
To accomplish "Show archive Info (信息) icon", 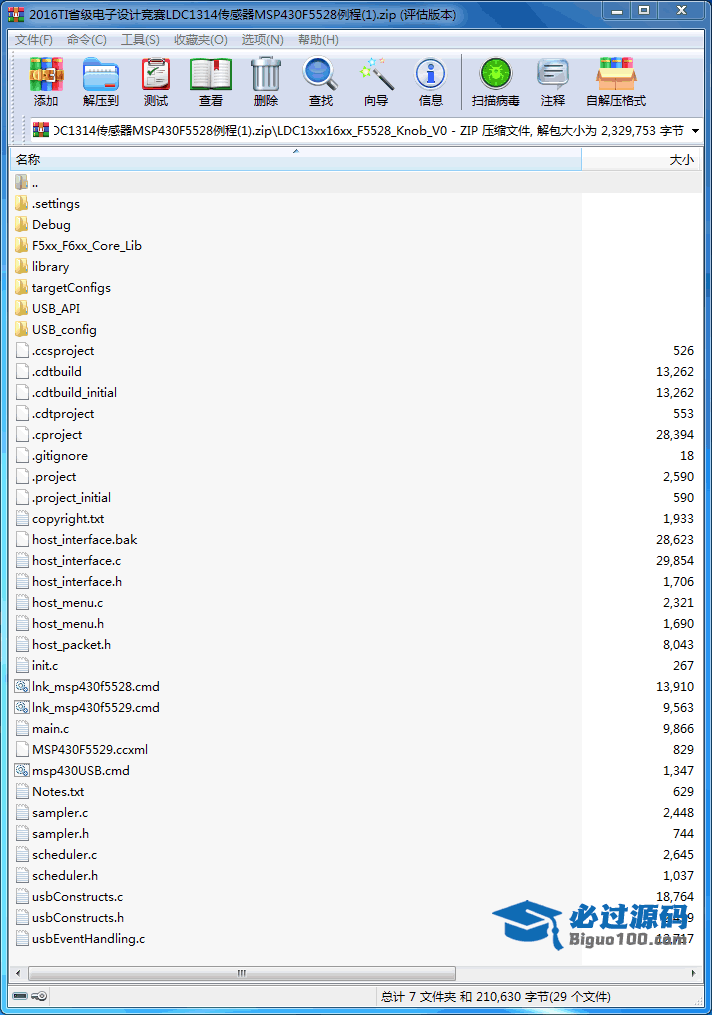I will point(430,74).
